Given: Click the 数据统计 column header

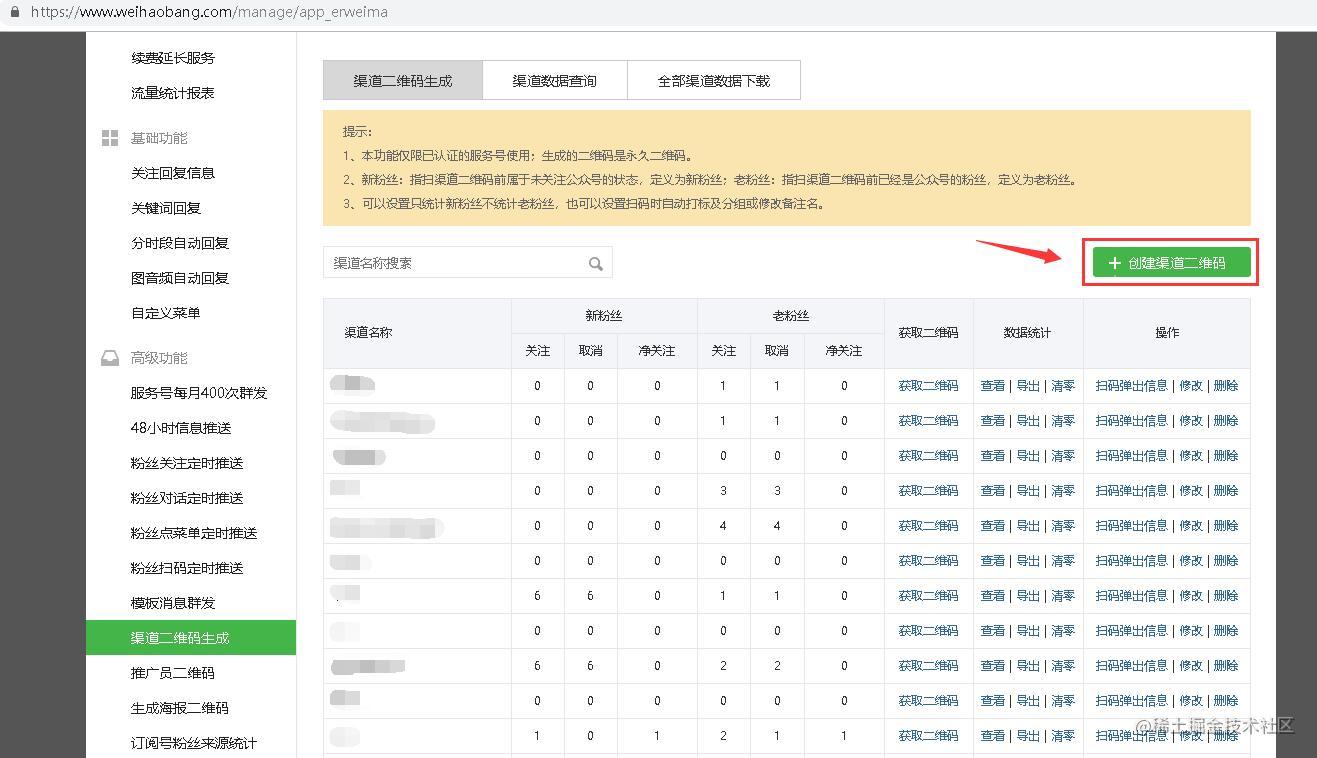Looking at the screenshot, I should coord(1028,333).
